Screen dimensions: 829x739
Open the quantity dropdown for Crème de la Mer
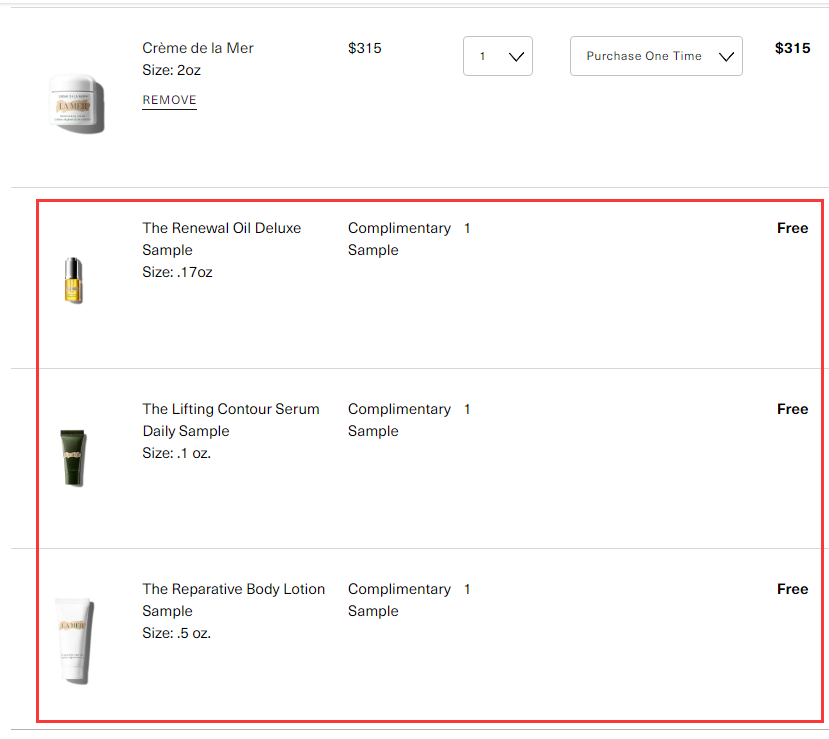498,56
